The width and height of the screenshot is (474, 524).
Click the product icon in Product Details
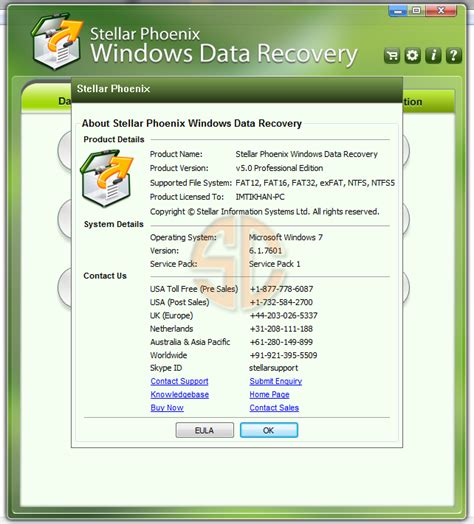click(106, 178)
